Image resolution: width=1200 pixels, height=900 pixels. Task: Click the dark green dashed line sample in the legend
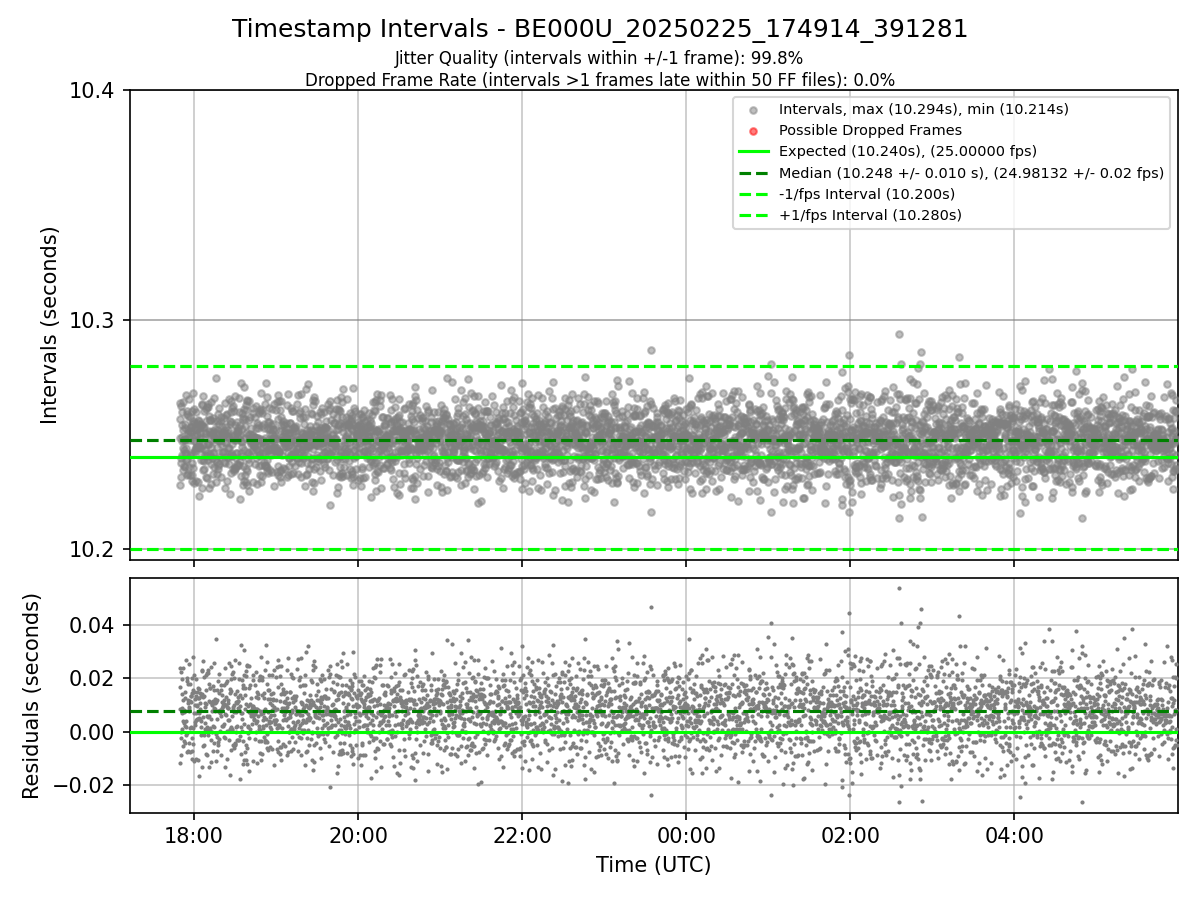(754, 173)
